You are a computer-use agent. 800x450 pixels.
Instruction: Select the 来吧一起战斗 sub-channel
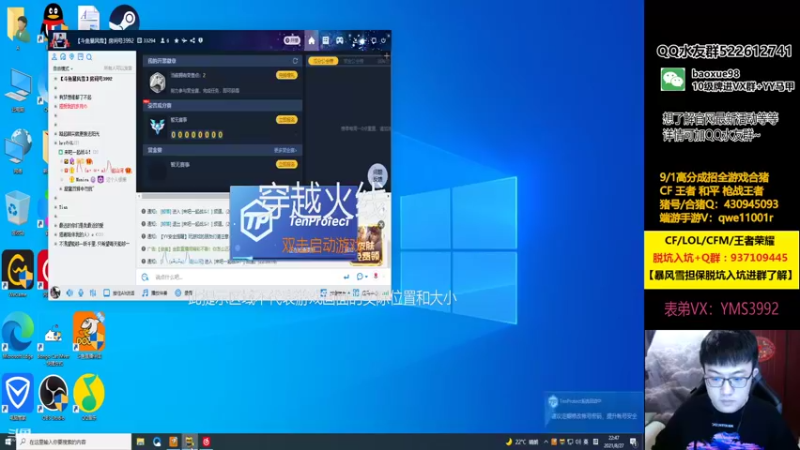pyautogui.click(x=78, y=152)
